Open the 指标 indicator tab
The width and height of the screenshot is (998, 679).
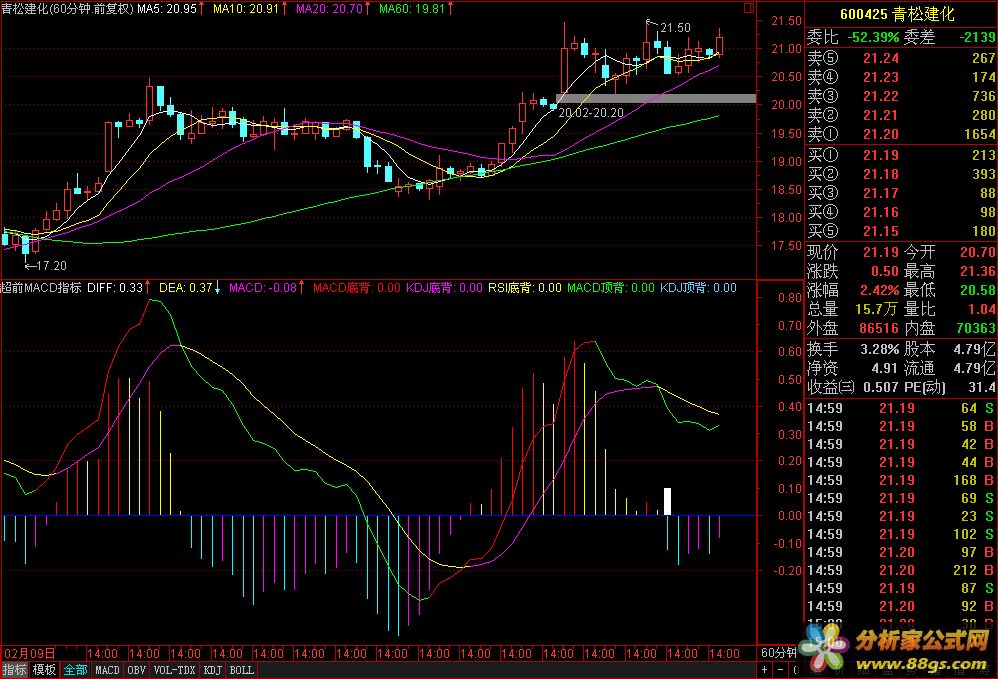(14, 669)
